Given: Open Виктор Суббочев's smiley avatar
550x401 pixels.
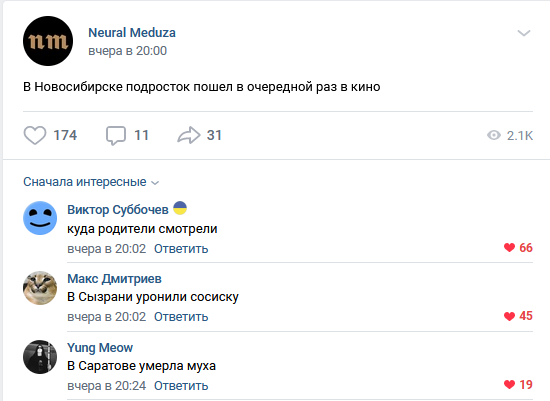Looking at the screenshot, I should point(40,218).
